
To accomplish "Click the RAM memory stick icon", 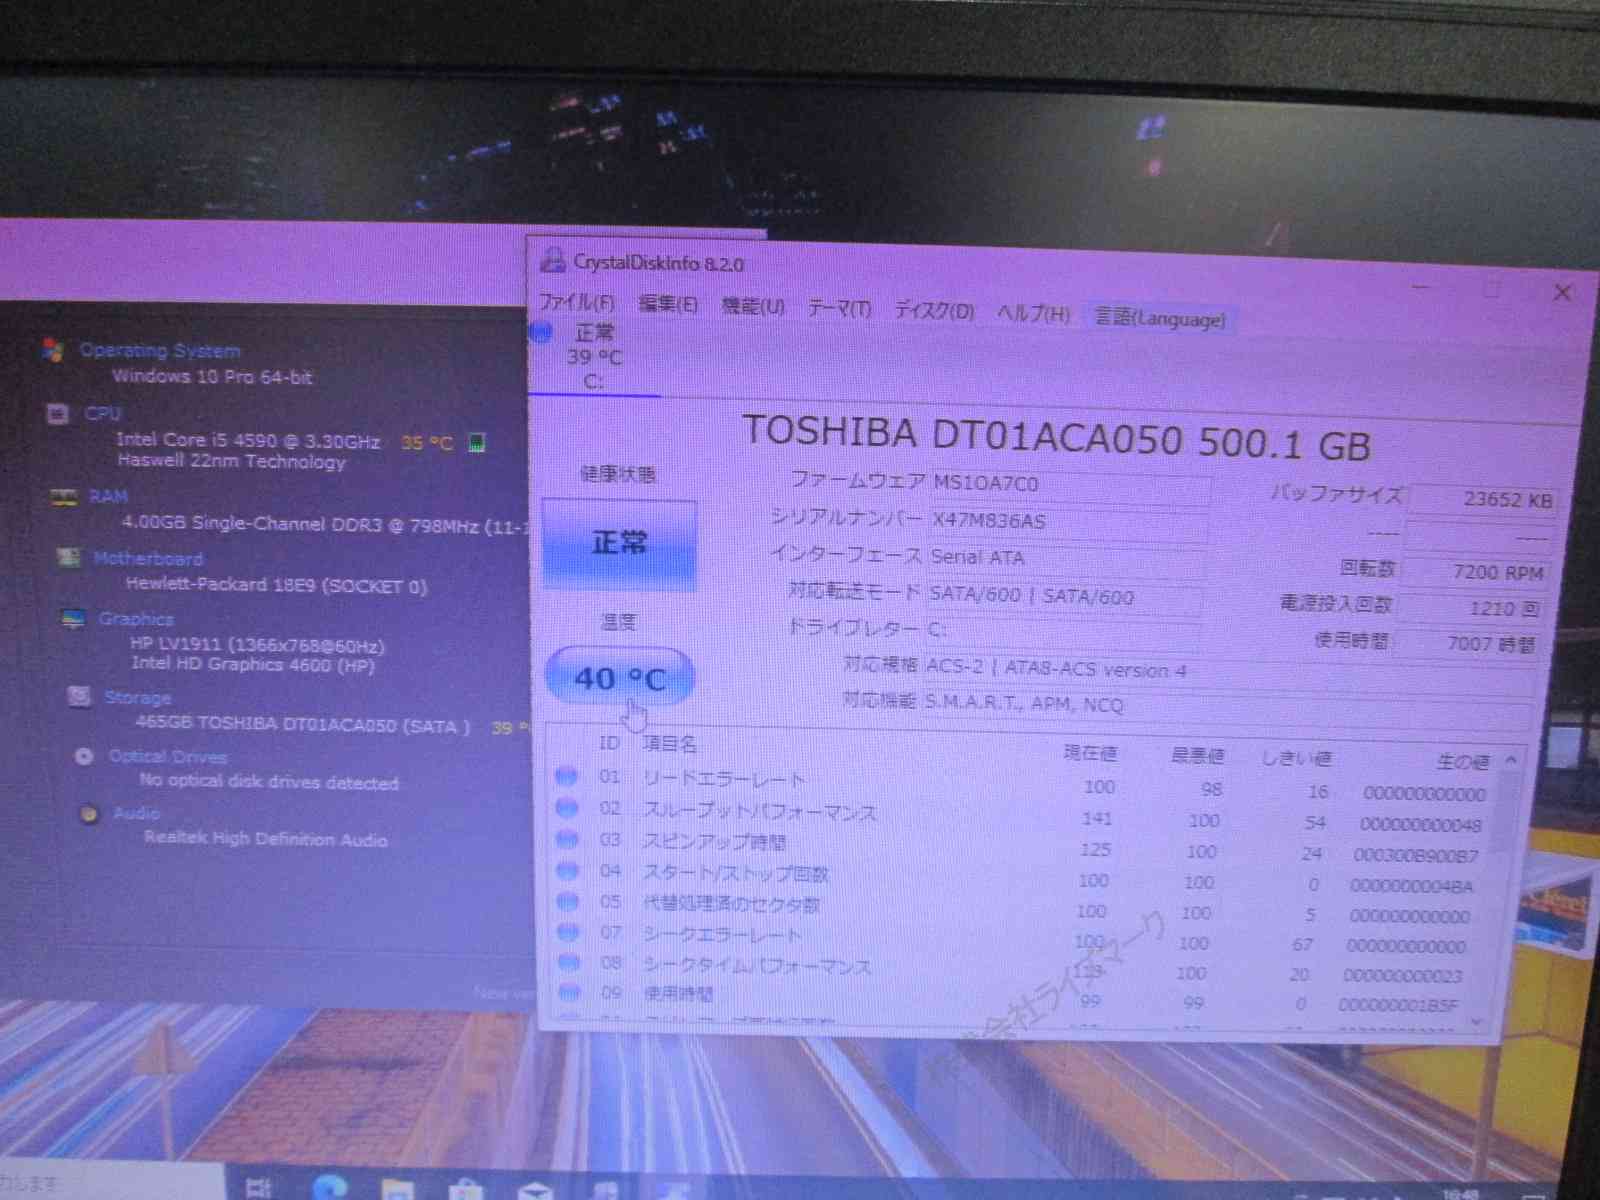I will pyautogui.click(x=63, y=497).
